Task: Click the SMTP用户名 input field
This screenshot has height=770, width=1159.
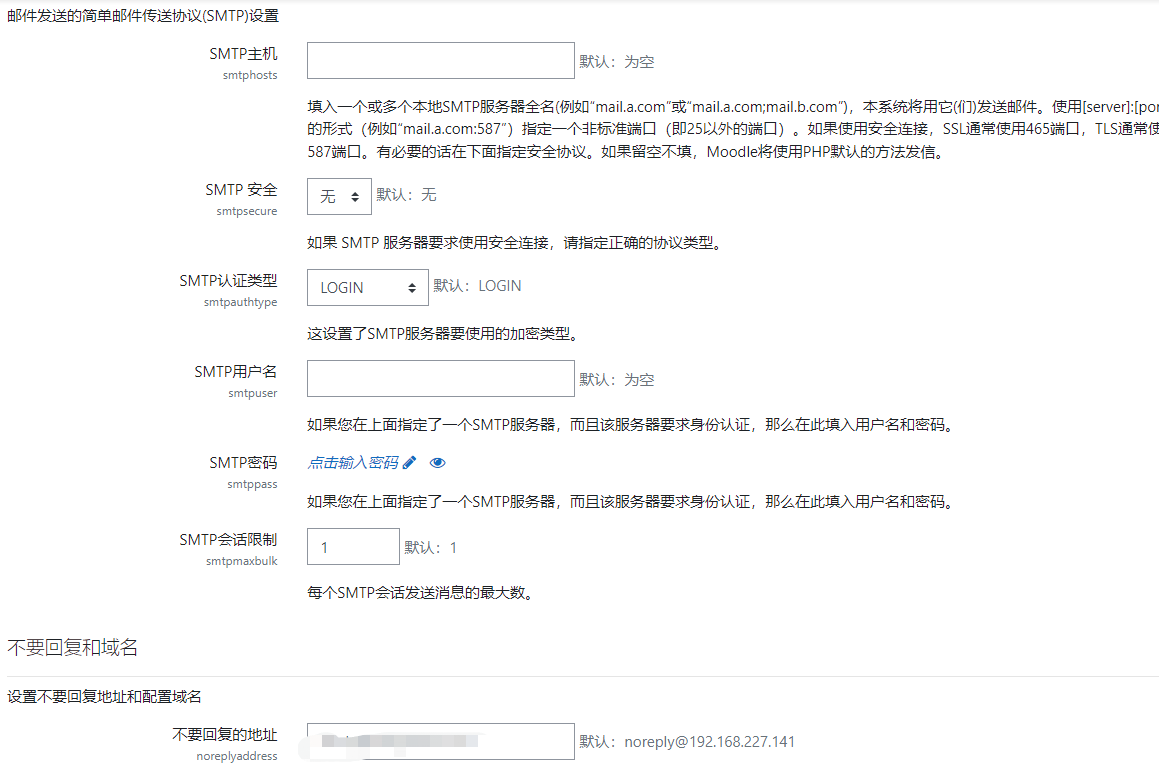Action: 440,378
